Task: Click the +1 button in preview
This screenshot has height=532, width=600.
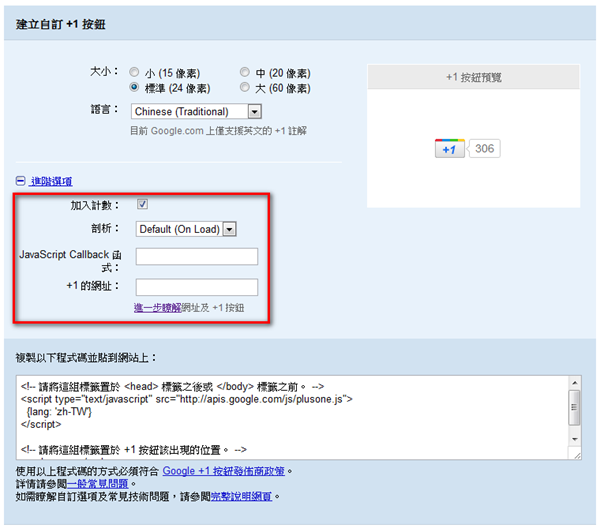Action: [450, 149]
